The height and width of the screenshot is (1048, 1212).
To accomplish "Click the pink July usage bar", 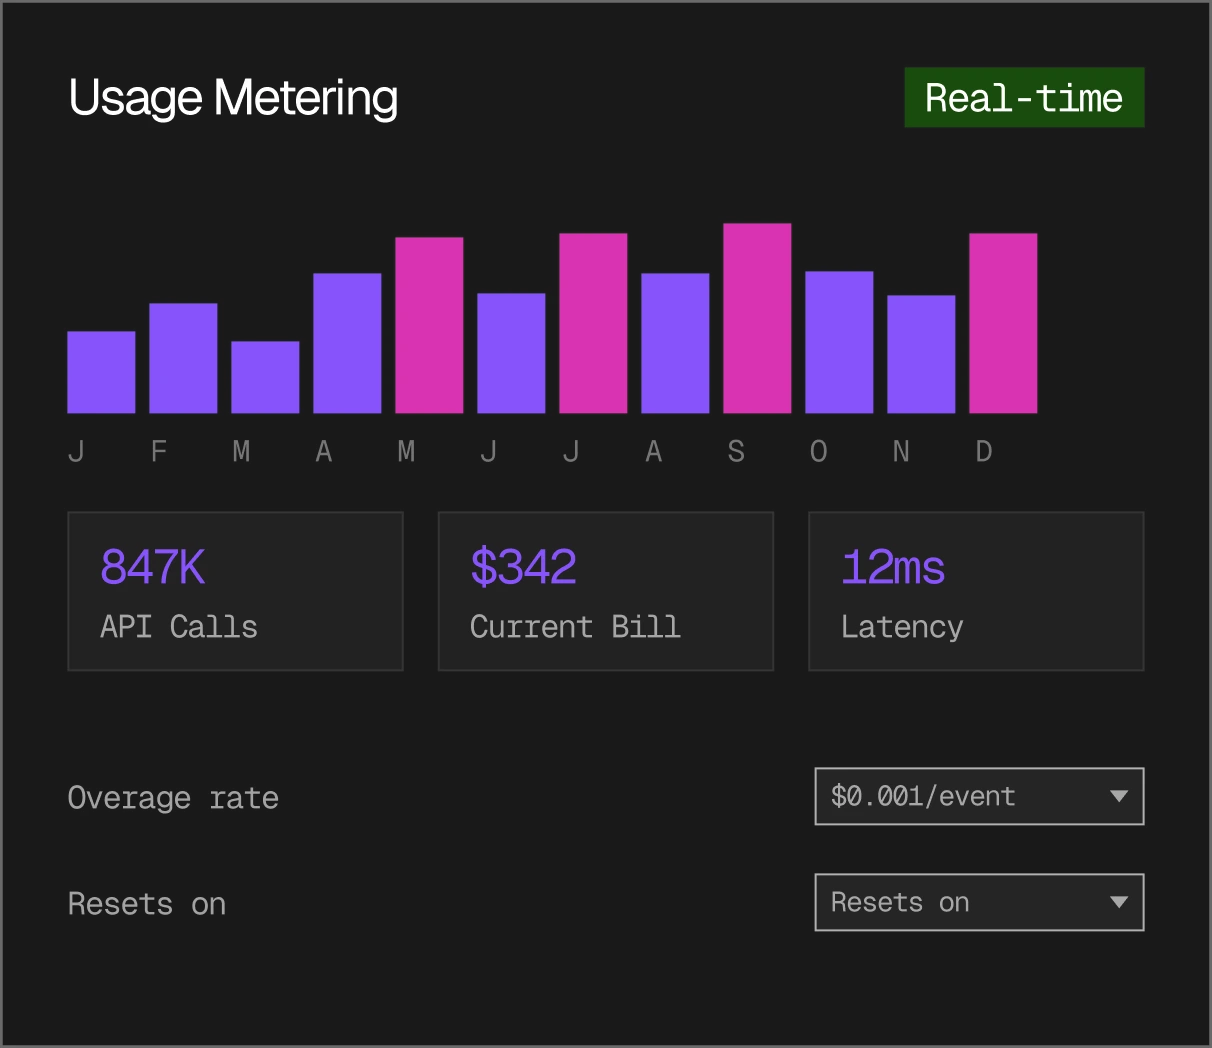I will 593,323.
